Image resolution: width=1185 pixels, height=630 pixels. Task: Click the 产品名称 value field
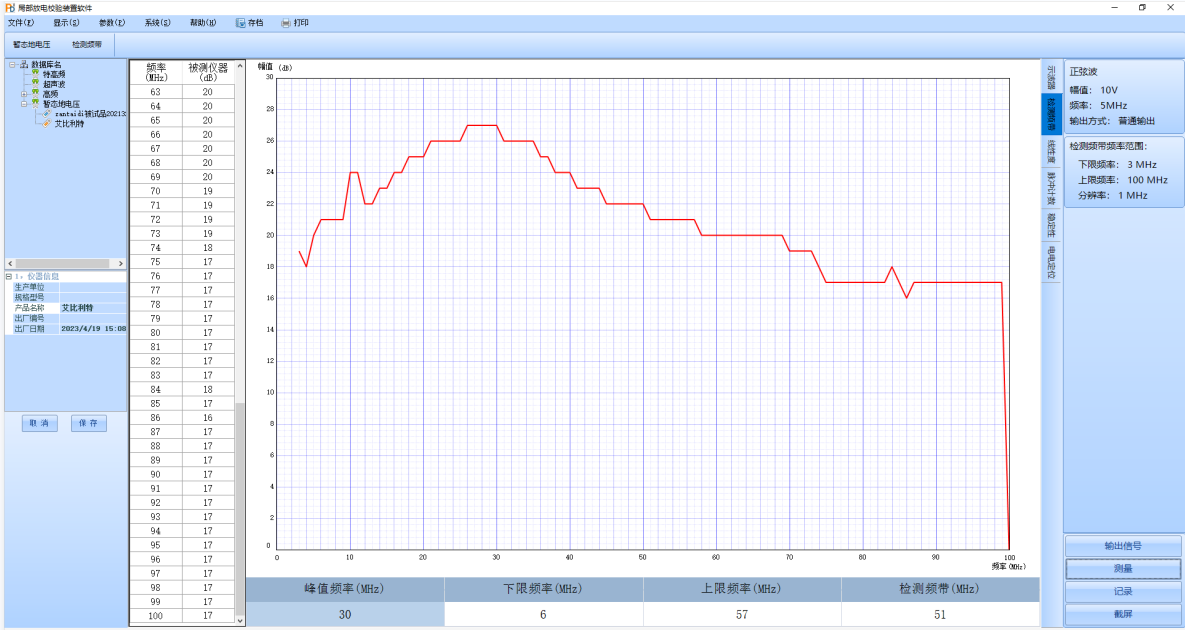point(93,308)
